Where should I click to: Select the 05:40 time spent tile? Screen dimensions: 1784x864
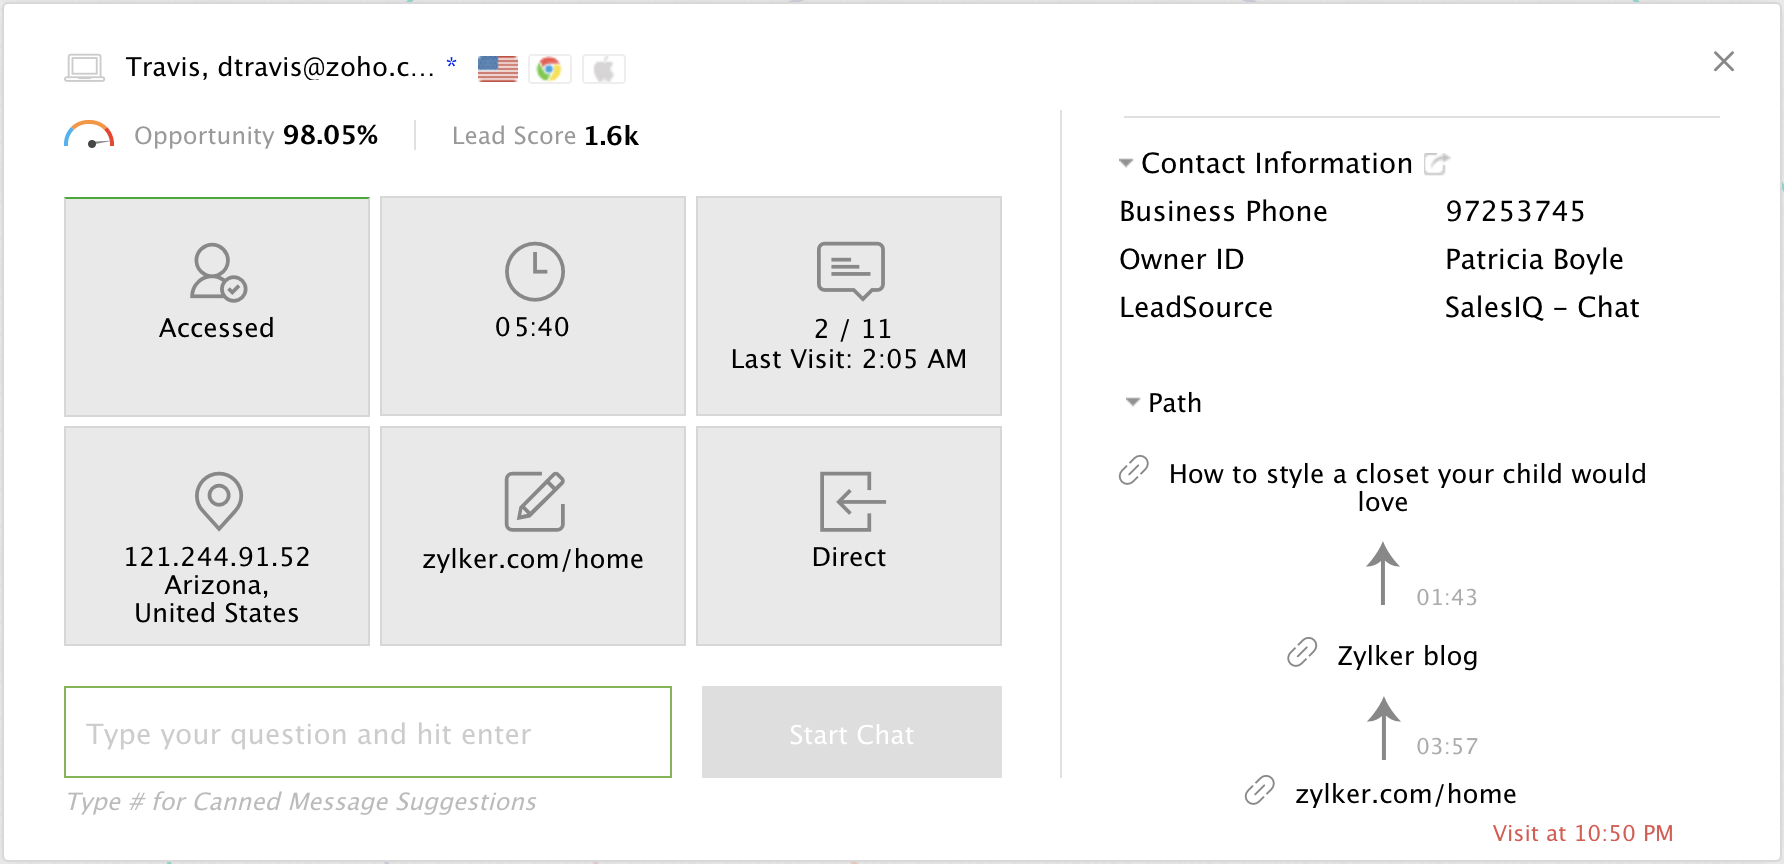coord(533,306)
